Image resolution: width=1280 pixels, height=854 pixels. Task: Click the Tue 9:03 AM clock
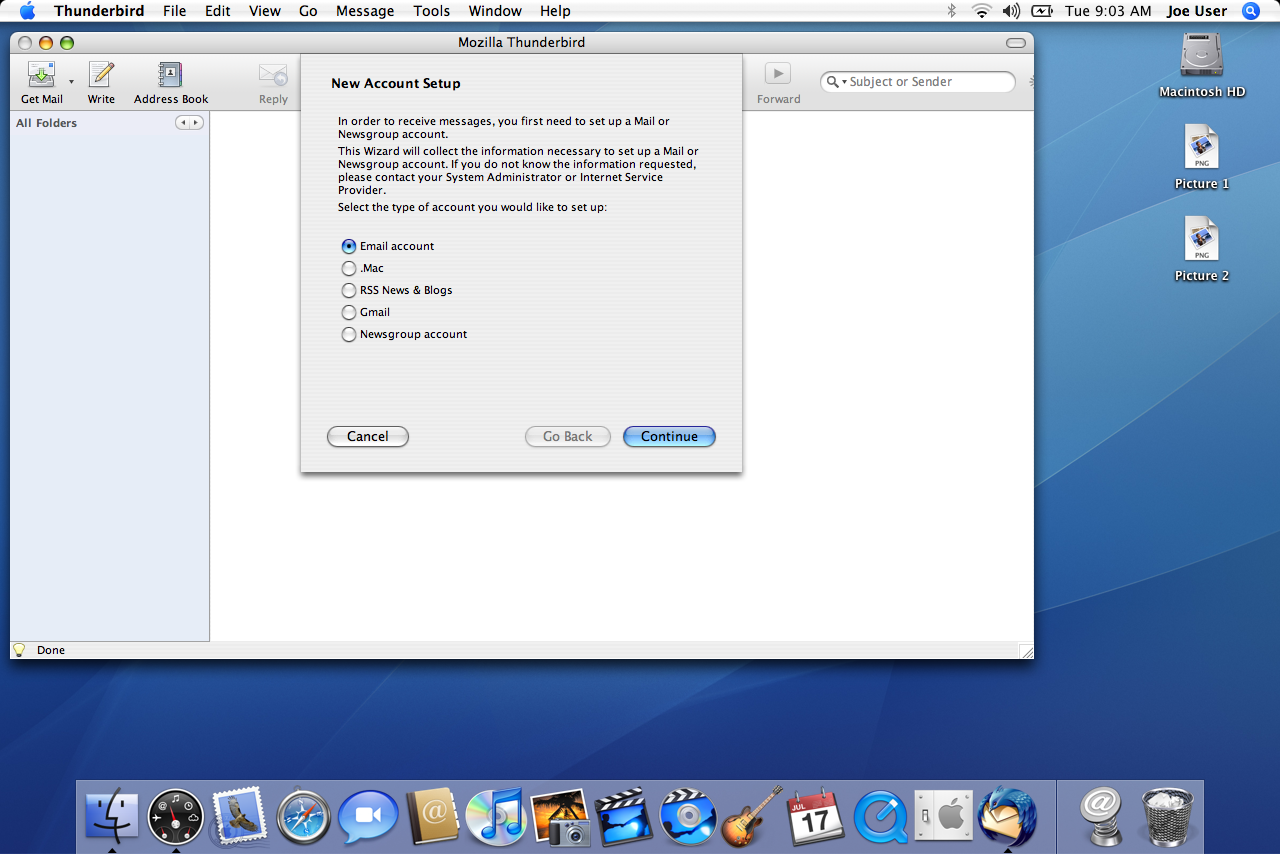(1109, 11)
